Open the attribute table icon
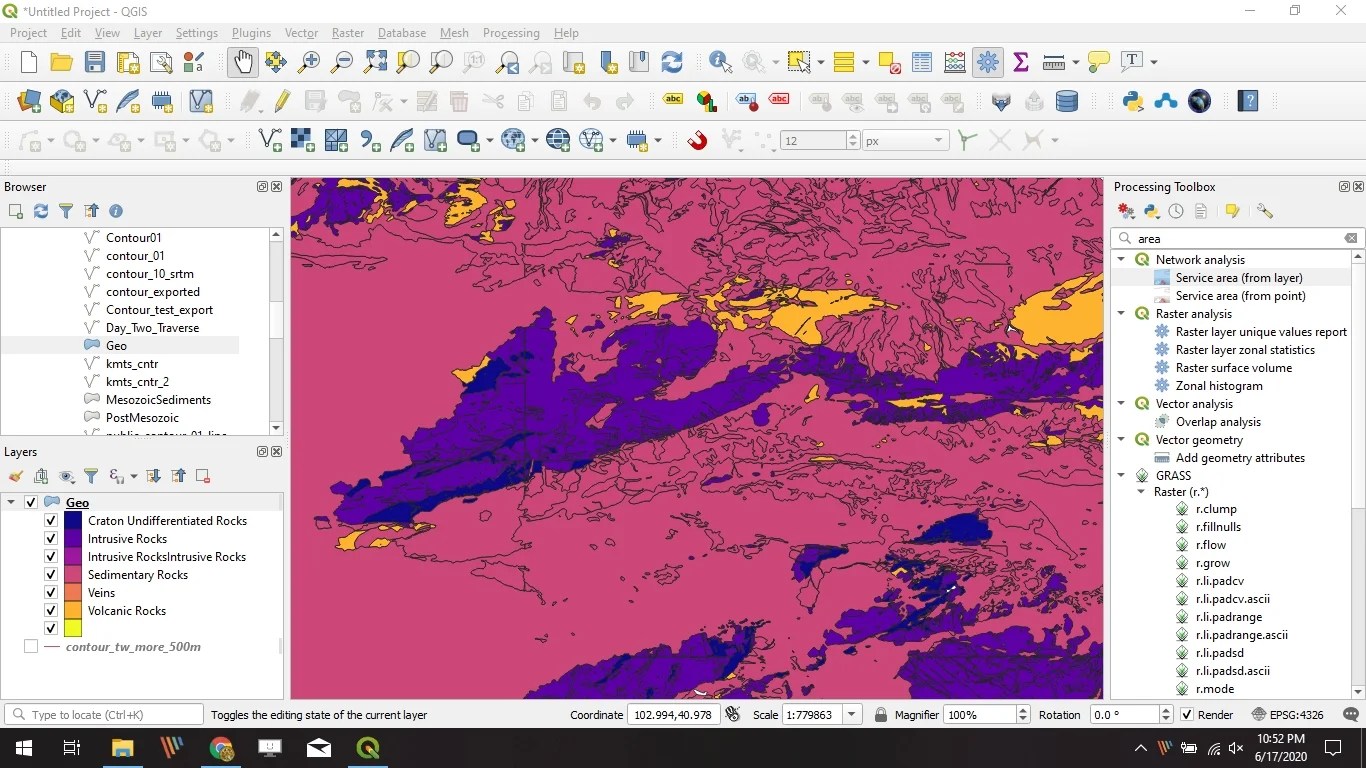Screen dimensions: 1366x768 922,62
